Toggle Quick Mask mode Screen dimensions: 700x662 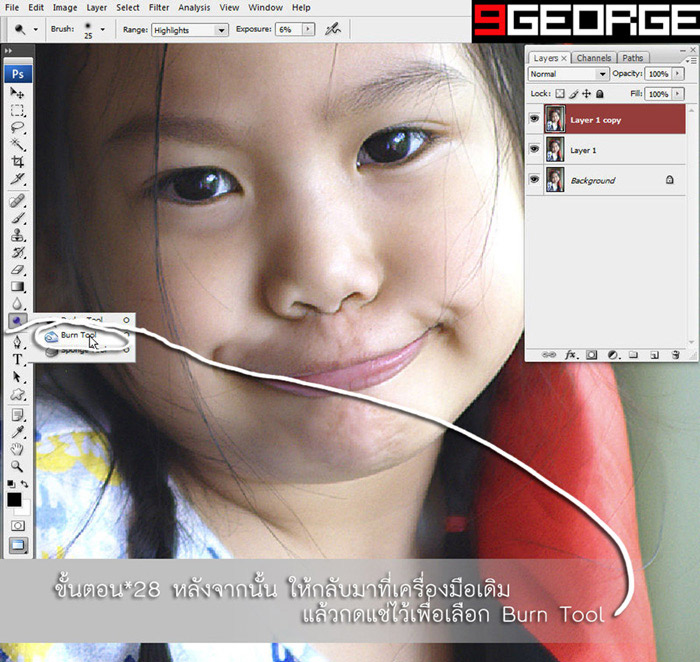pyautogui.click(x=18, y=525)
